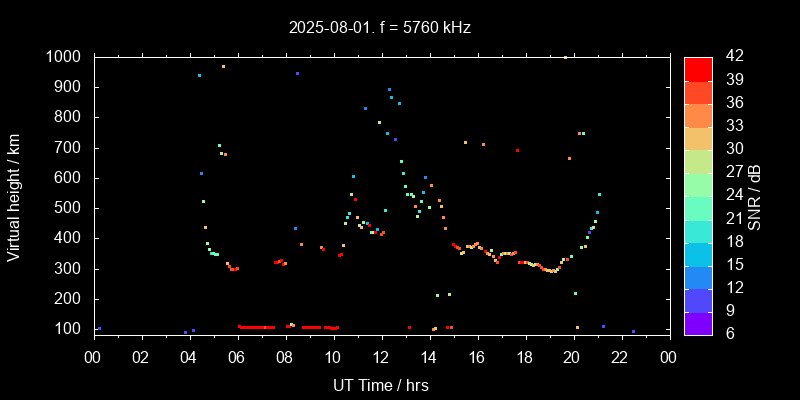Click the long red 100 km trace near 07 hrs

point(257,327)
